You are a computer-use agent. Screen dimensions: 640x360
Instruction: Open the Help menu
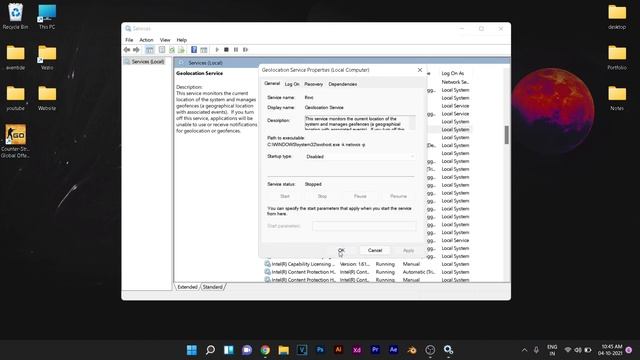tap(182, 40)
